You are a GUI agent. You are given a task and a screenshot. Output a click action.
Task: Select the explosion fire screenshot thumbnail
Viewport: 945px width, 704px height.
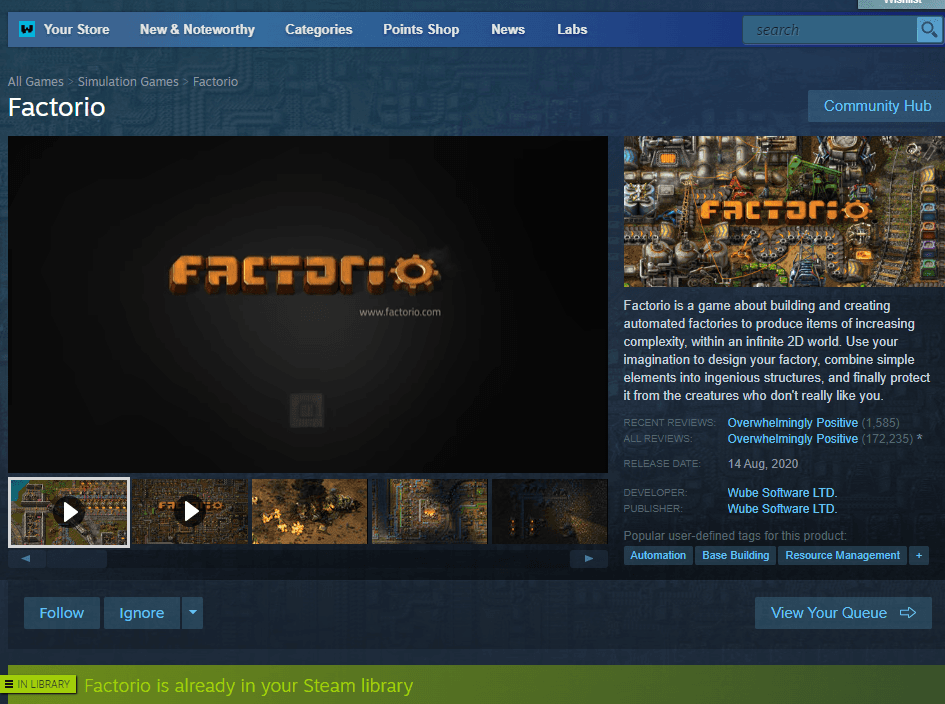[309, 512]
